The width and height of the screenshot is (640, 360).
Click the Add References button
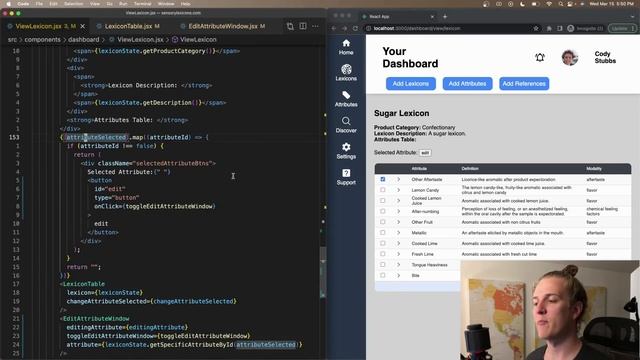pyautogui.click(x=524, y=84)
